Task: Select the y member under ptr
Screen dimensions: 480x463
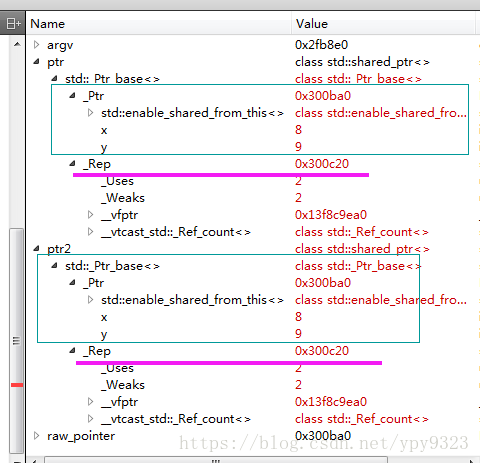Action: tap(104, 147)
